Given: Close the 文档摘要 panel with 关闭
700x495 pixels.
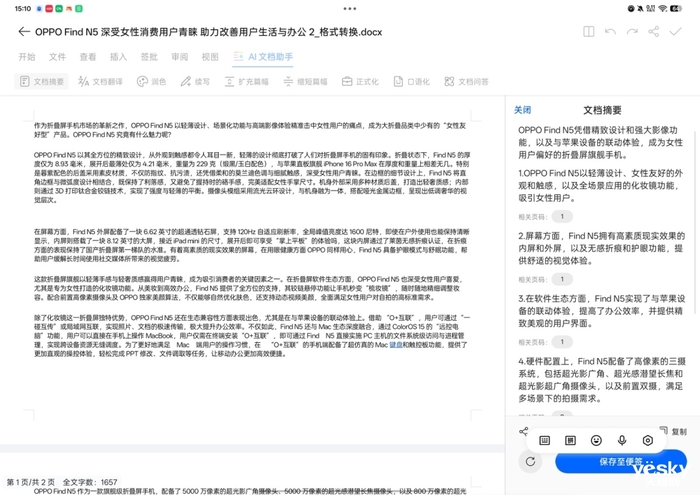Looking at the screenshot, I should pyautogui.click(x=522, y=110).
